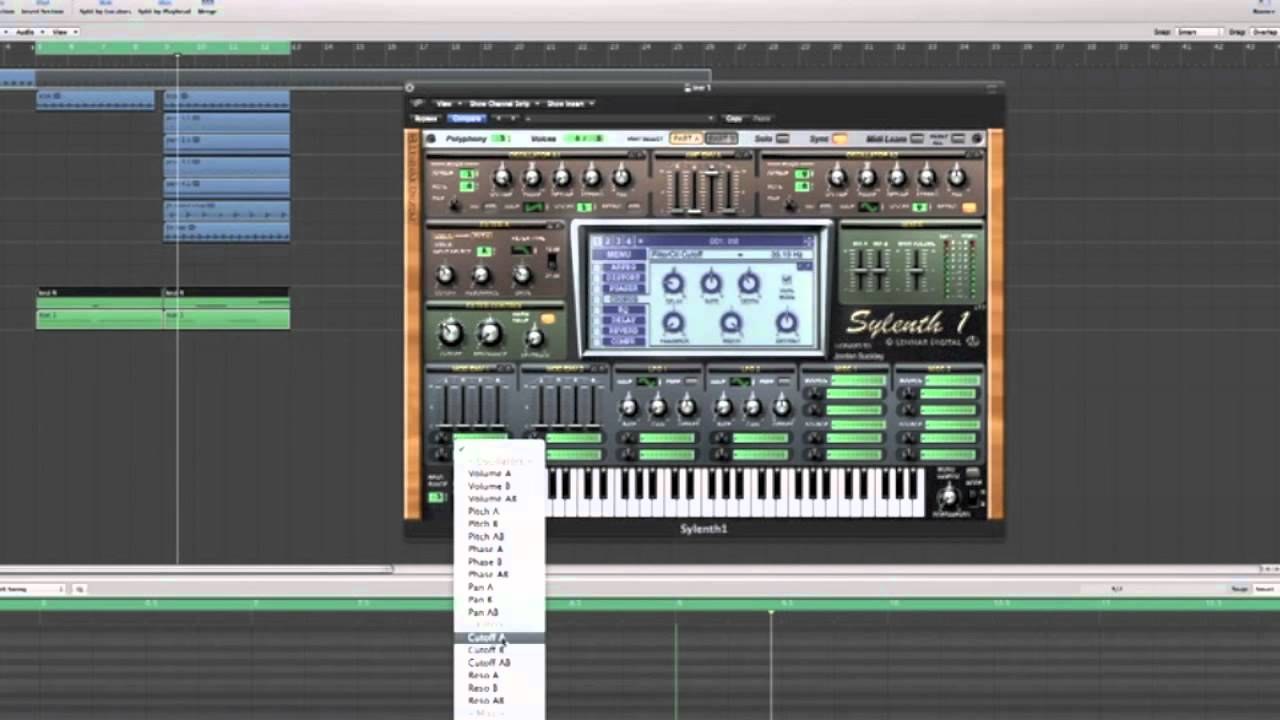1280x720 pixels.
Task: Select the PHASER effect page
Action: [x=619, y=287]
